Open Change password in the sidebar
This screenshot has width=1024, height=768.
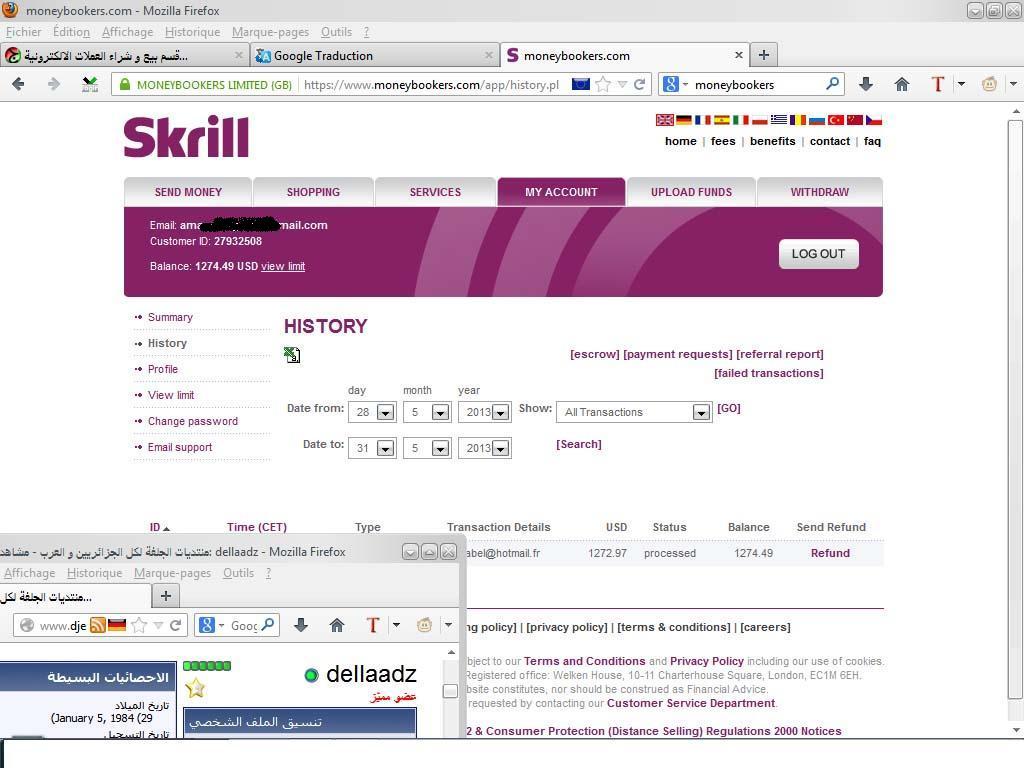click(193, 421)
